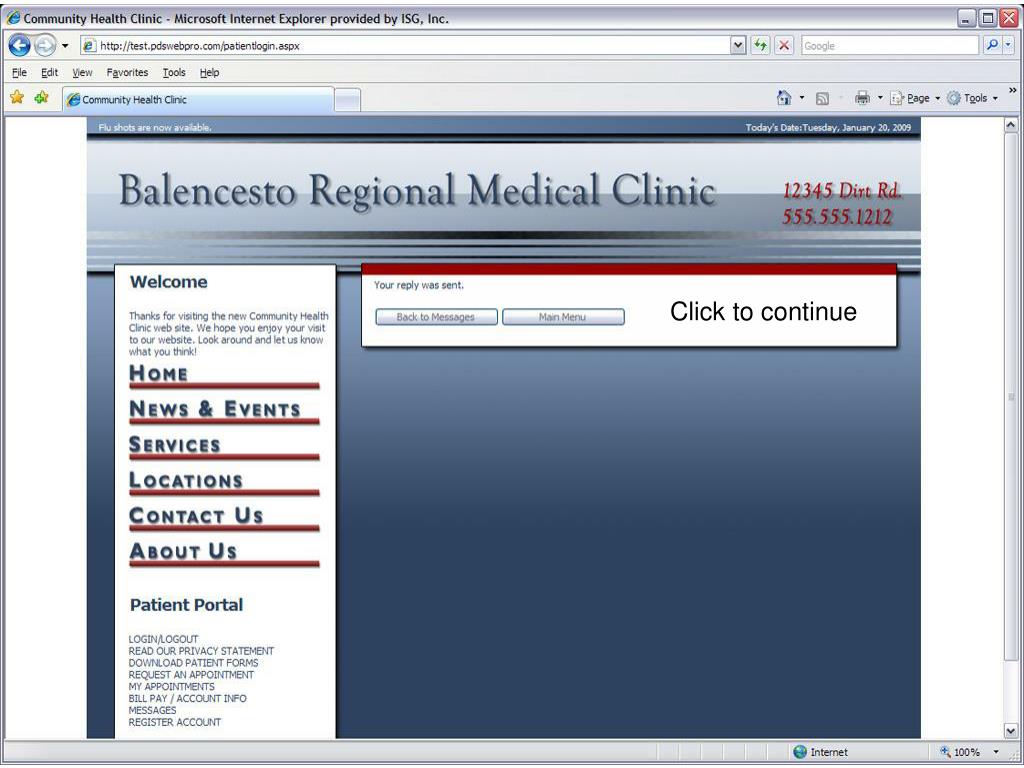Select the Community Health Clinic tab
Screen dimensions: 1024x768
(198, 99)
